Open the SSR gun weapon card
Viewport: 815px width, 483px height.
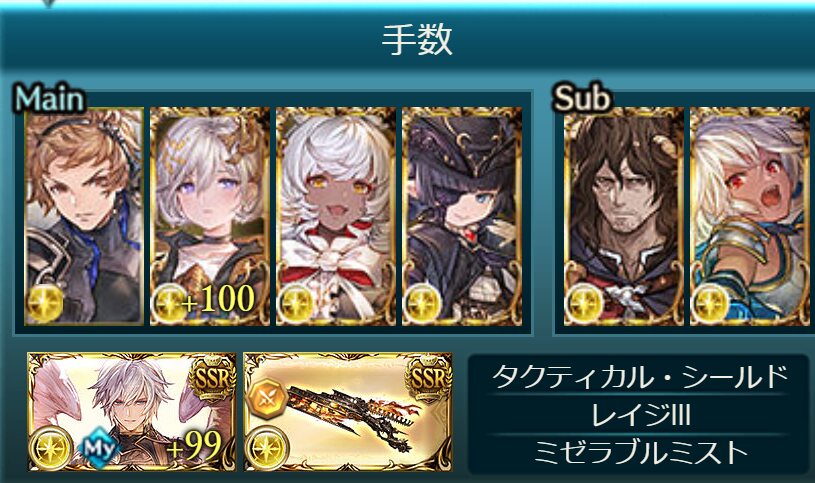[x=348, y=412]
